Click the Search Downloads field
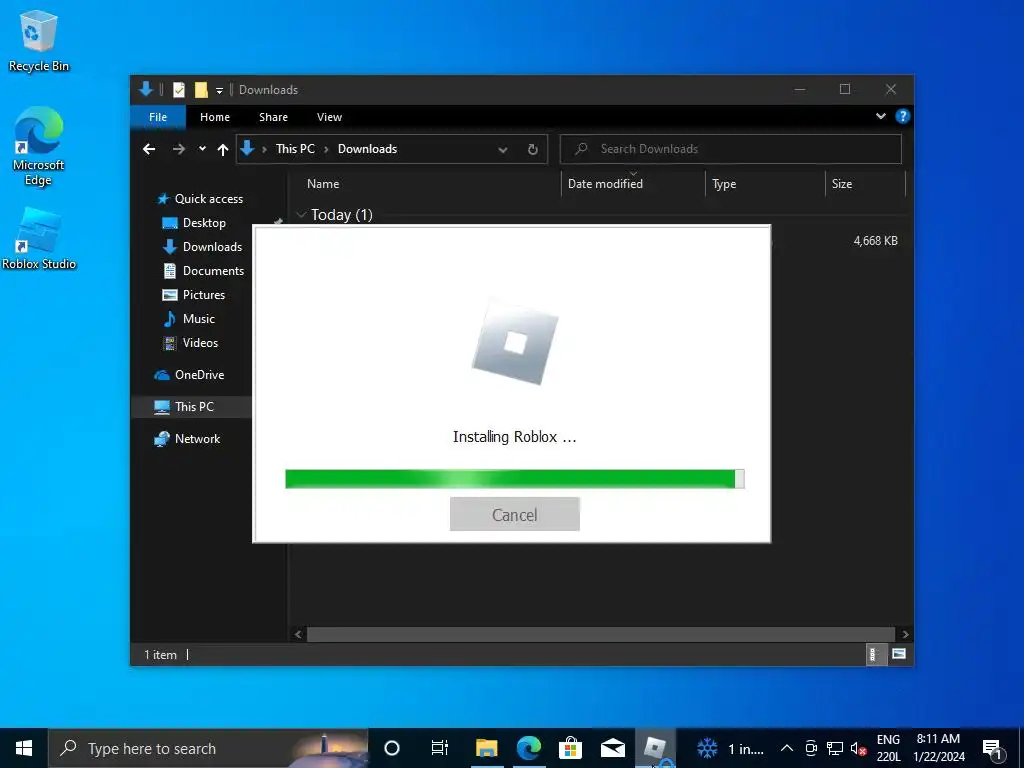1024x768 pixels. pyautogui.click(x=731, y=149)
